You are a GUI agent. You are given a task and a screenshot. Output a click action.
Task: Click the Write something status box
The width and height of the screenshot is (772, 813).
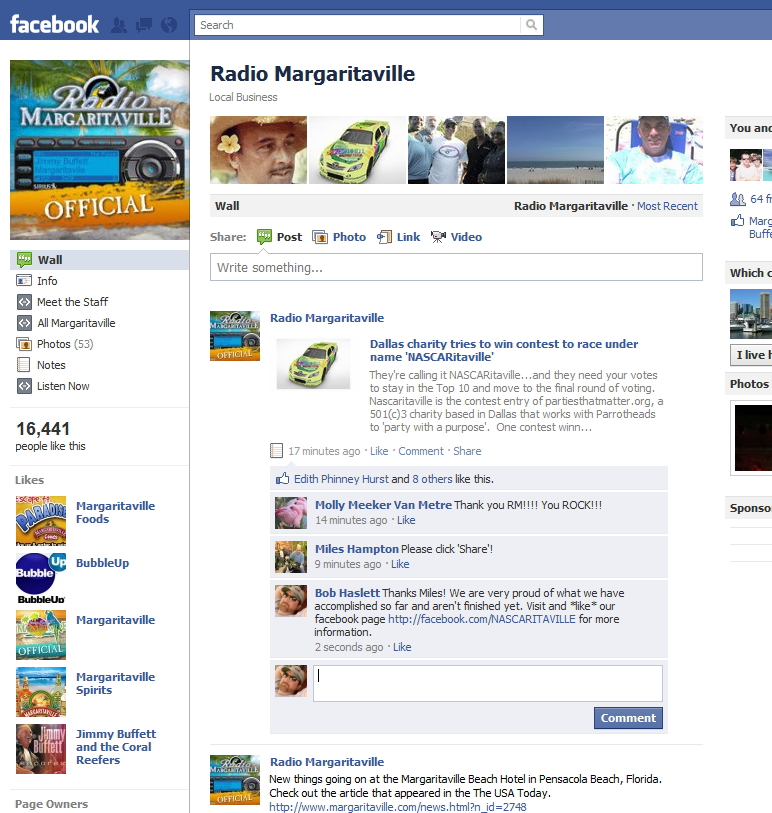coord(456,268)
